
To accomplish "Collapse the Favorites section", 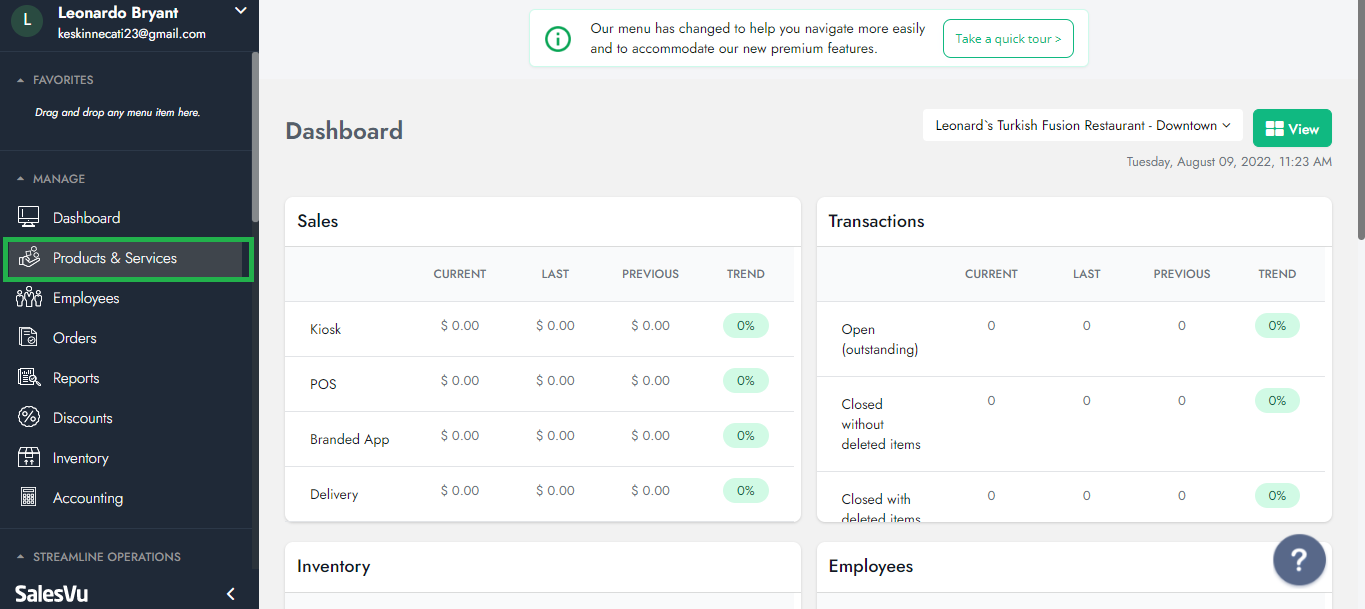I will tap(20, 80).
